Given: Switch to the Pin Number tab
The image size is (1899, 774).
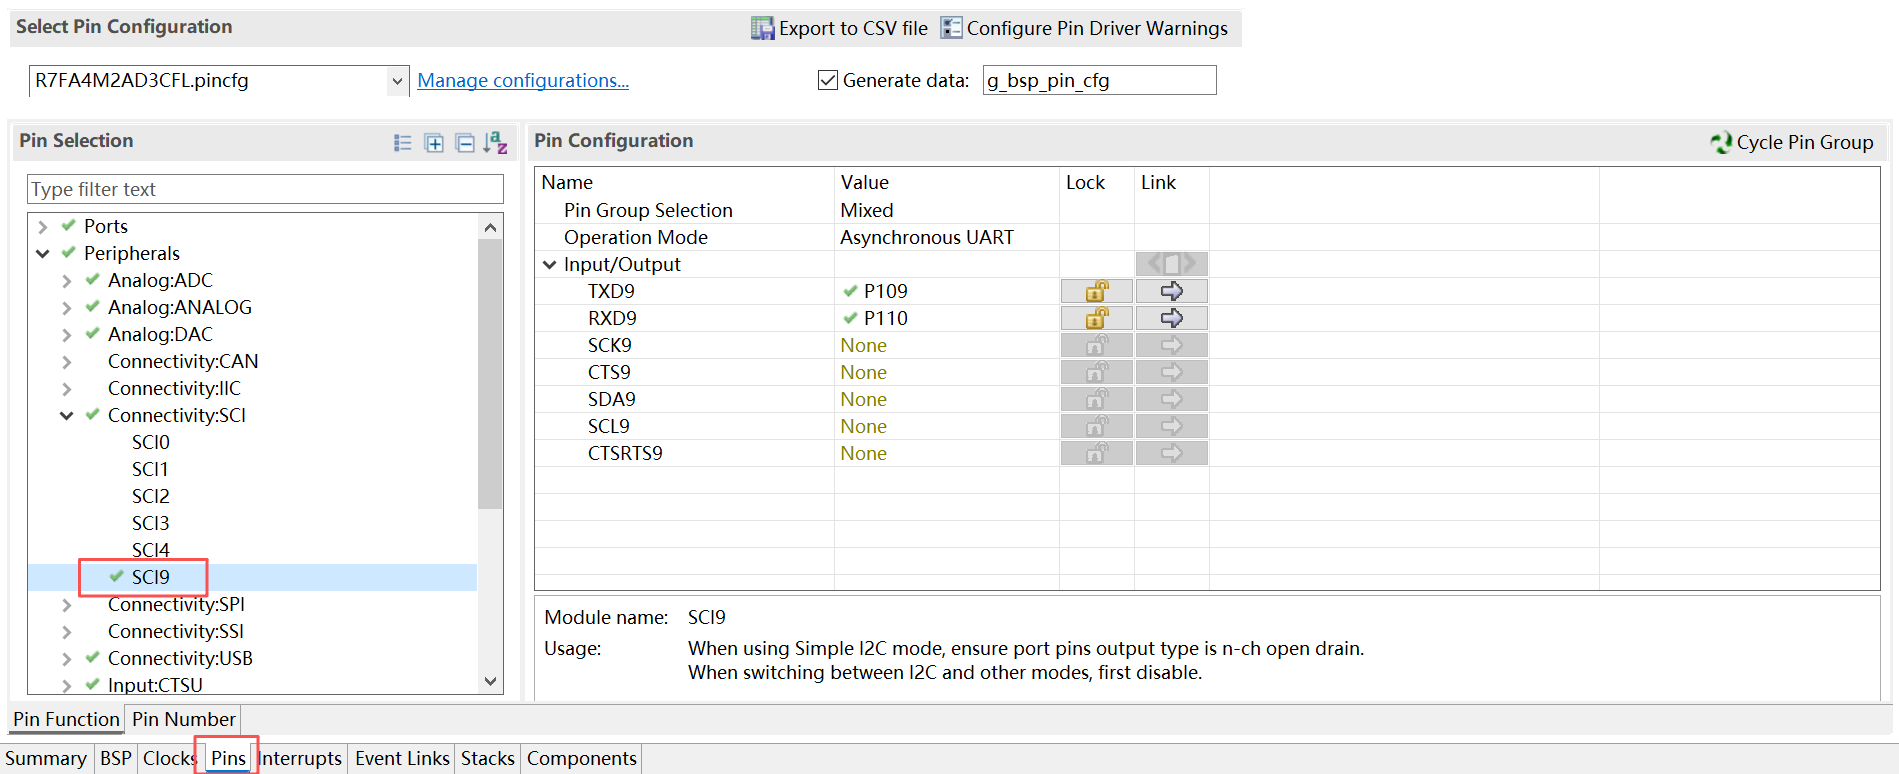Looking at the screenshot, I should point(184,719).
